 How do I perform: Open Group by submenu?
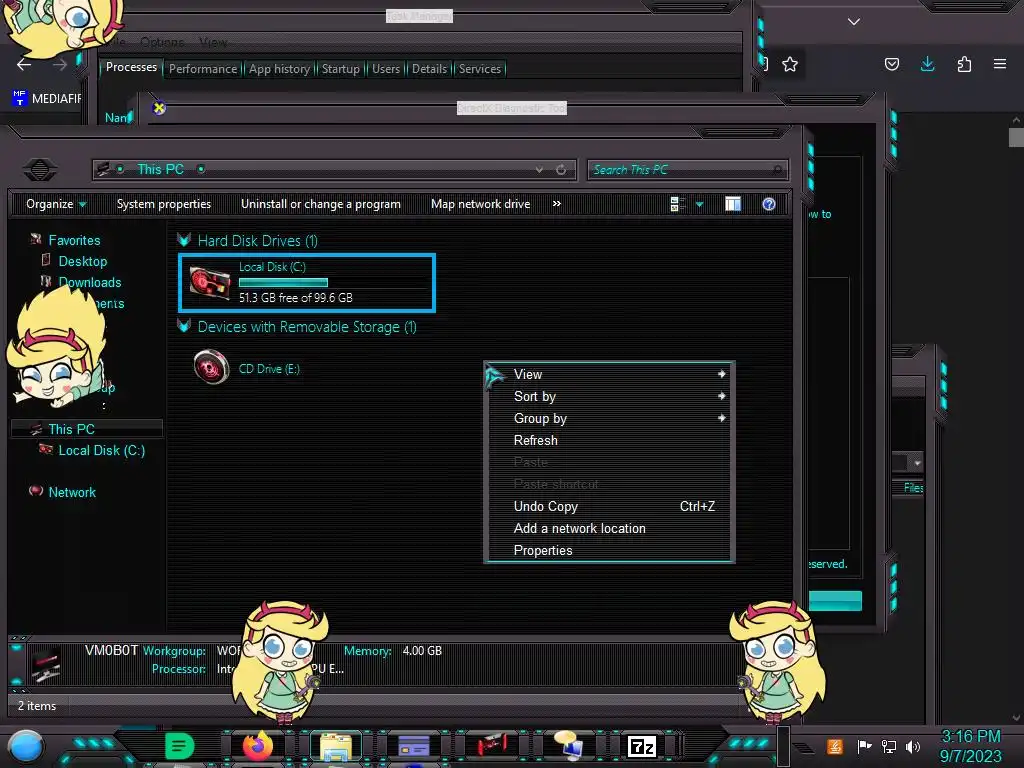pyautogui.click(x=609, y=418)
